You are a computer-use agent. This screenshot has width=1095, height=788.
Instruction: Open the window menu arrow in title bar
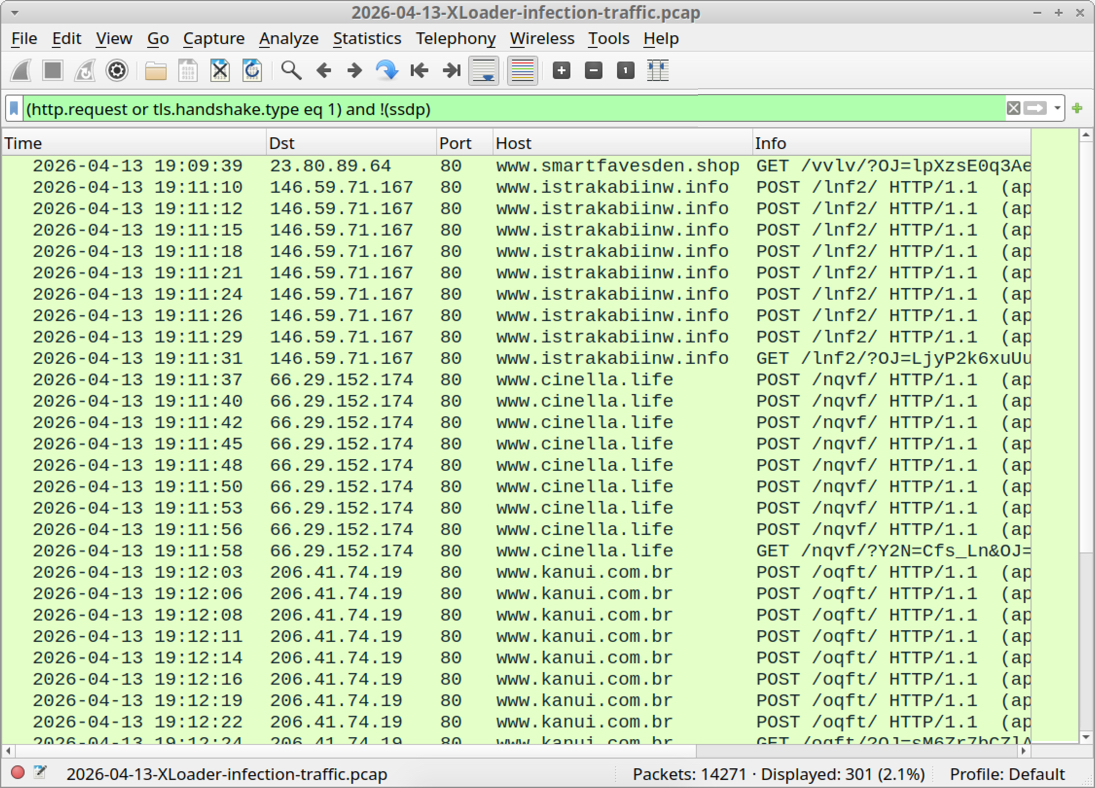[14, 13]
